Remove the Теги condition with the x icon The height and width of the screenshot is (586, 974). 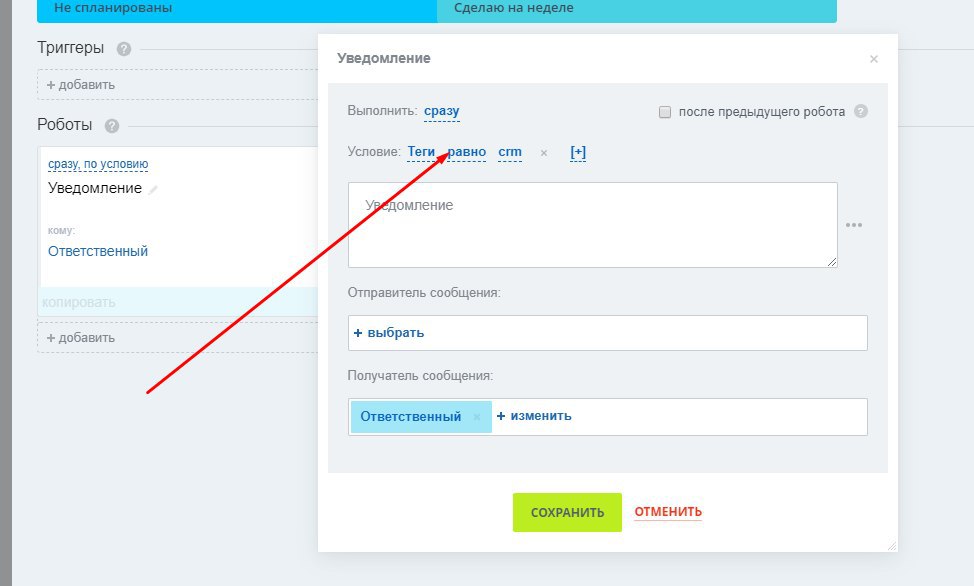click(544, 152)
